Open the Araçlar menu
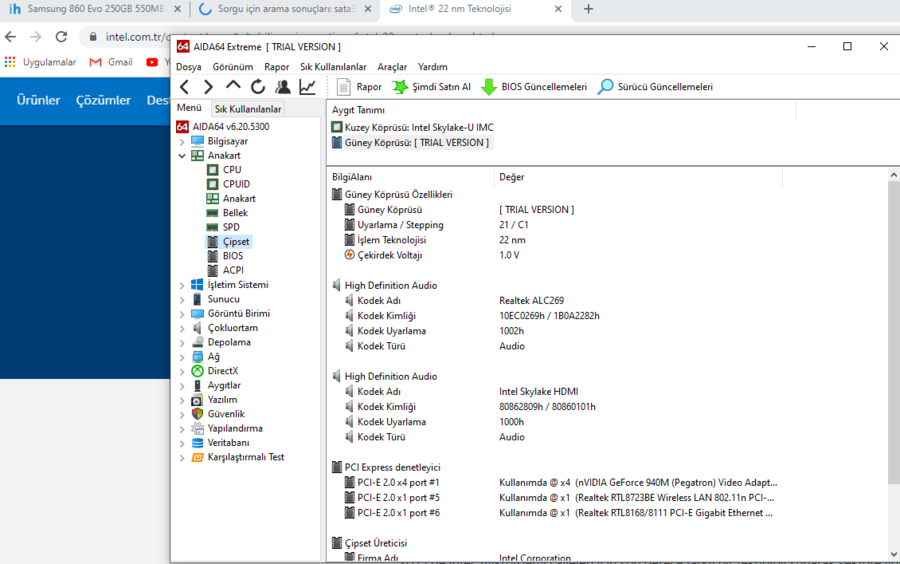The height and width of the screenshot is (564, 900). click(392, 67)
